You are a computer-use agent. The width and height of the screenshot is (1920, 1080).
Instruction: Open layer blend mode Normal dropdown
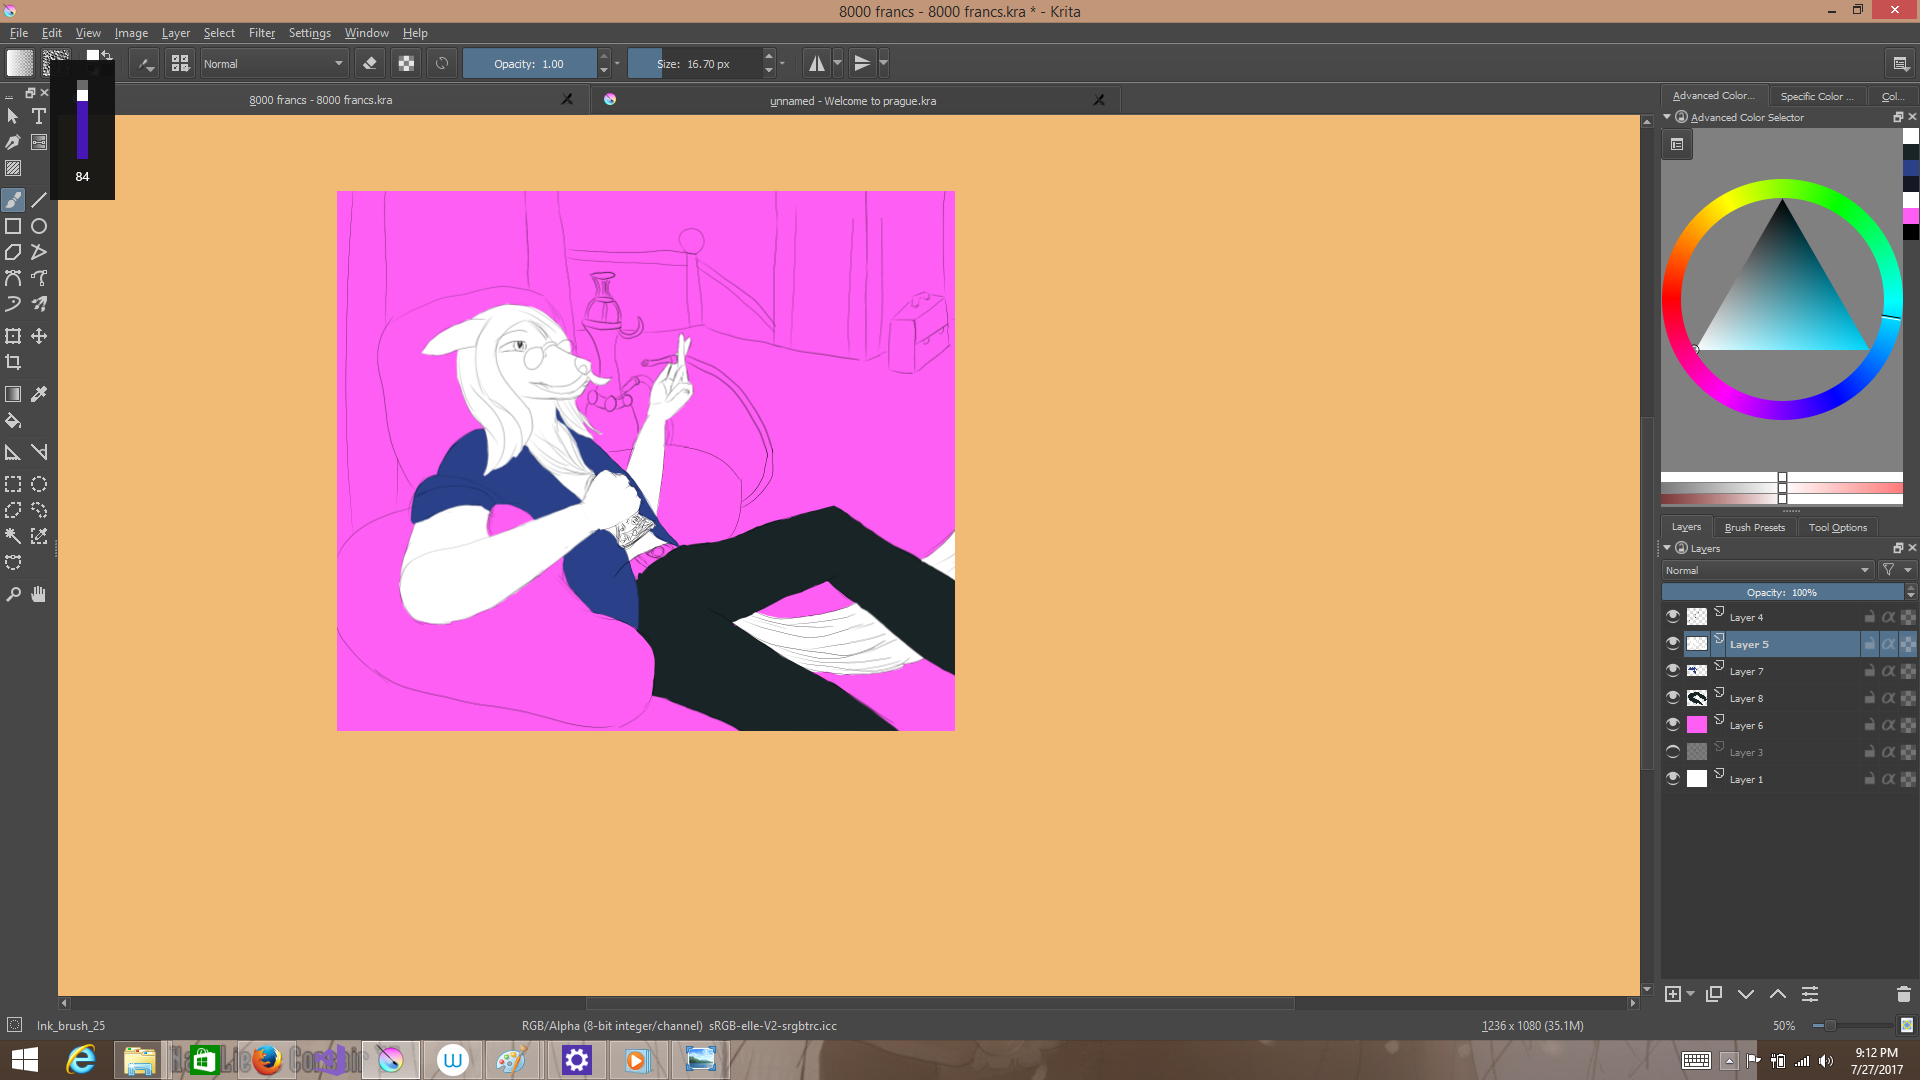point(1767,570)
